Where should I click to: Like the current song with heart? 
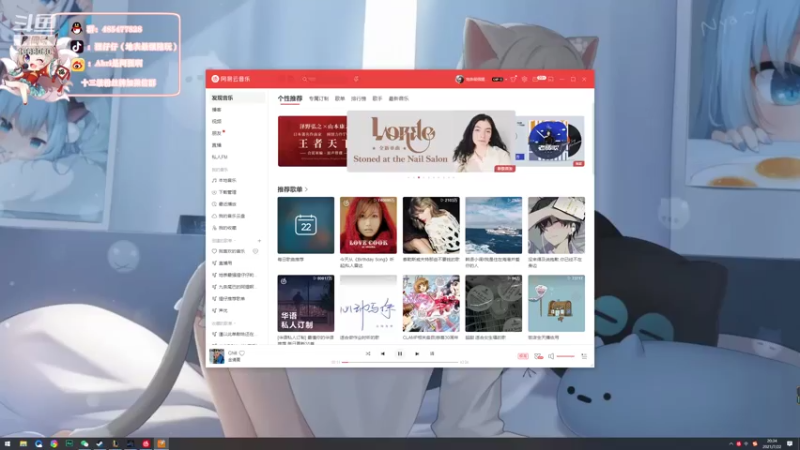pos(242,353)
